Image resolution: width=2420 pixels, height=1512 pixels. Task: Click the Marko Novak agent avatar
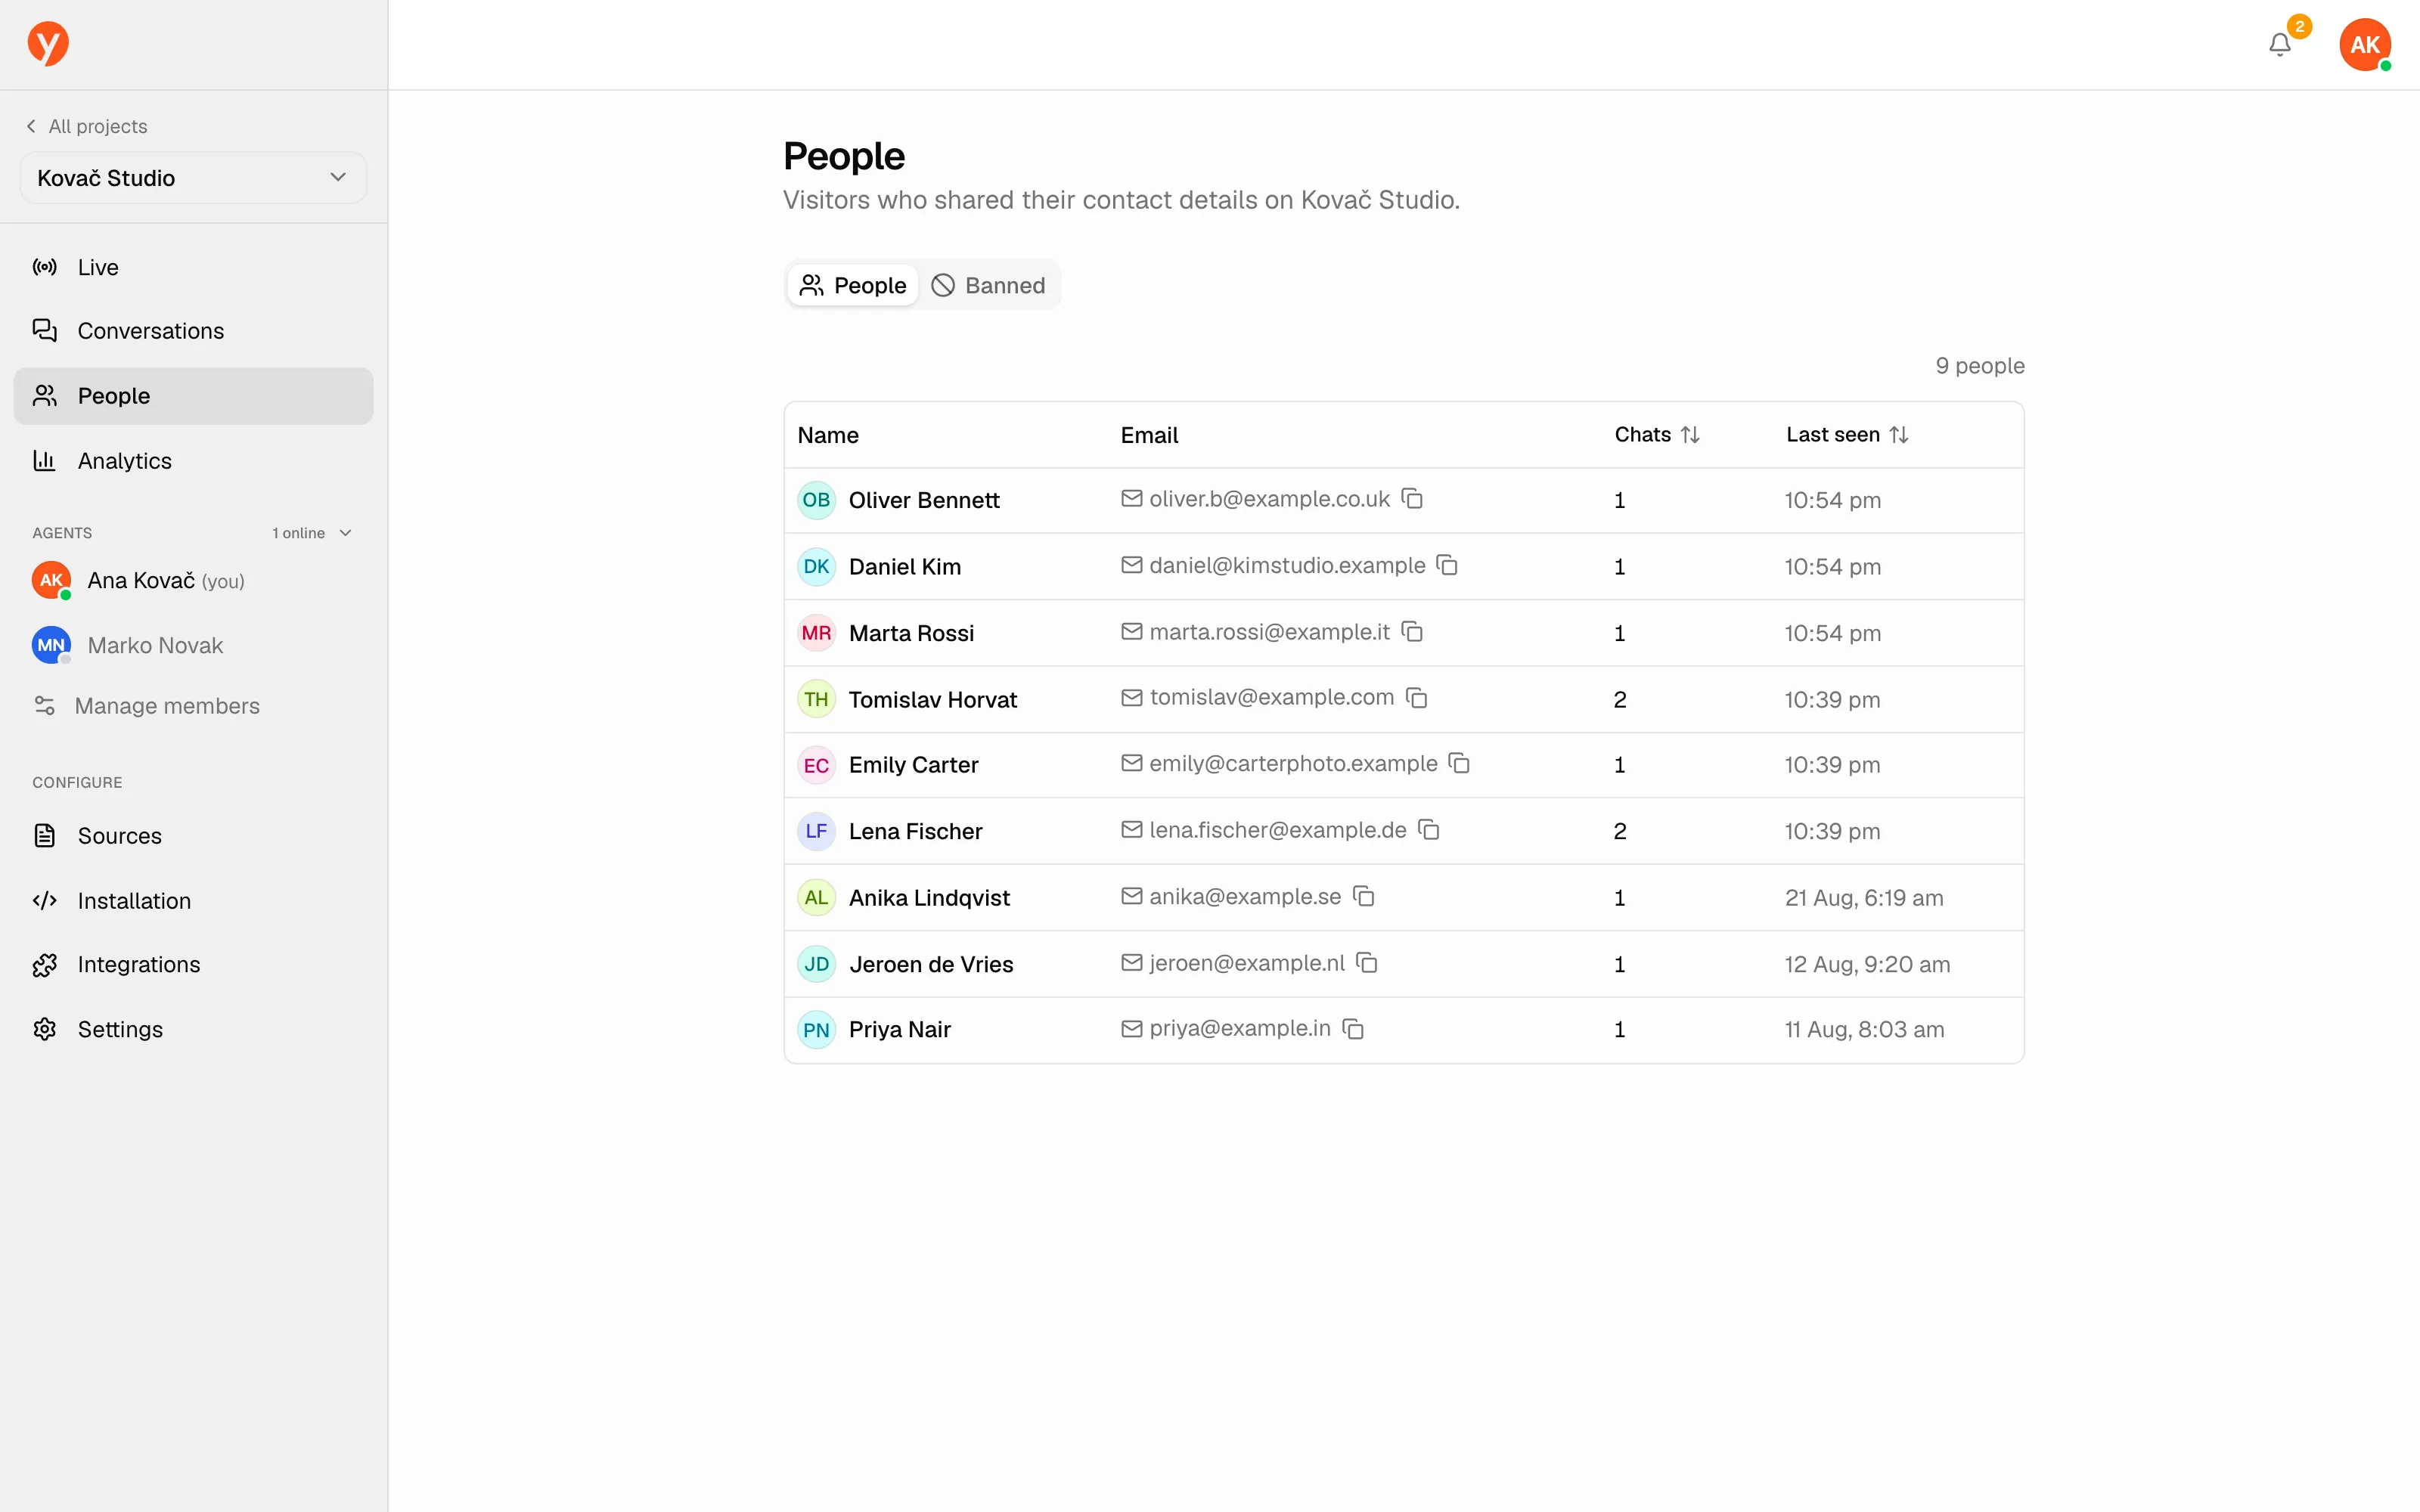51,645
